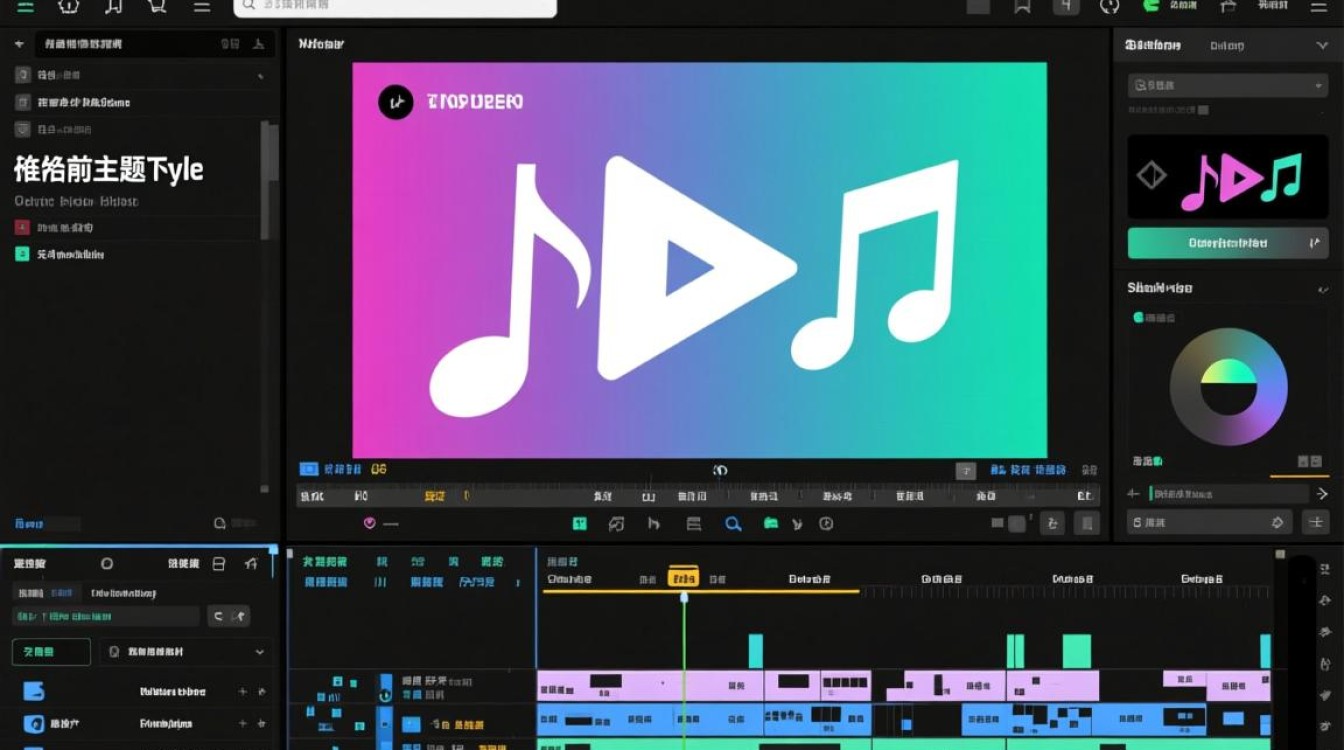Image resolution: width=1344 pixels, height=750 pixels.
Task: Click the green folder icon below the preview
Action: (771, 523)
